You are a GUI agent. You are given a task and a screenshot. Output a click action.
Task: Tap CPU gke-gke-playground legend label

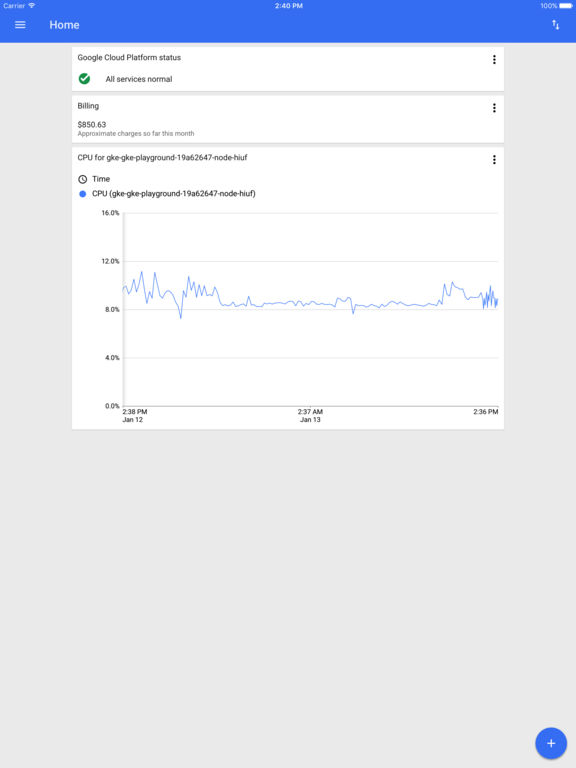pos(174,193)
